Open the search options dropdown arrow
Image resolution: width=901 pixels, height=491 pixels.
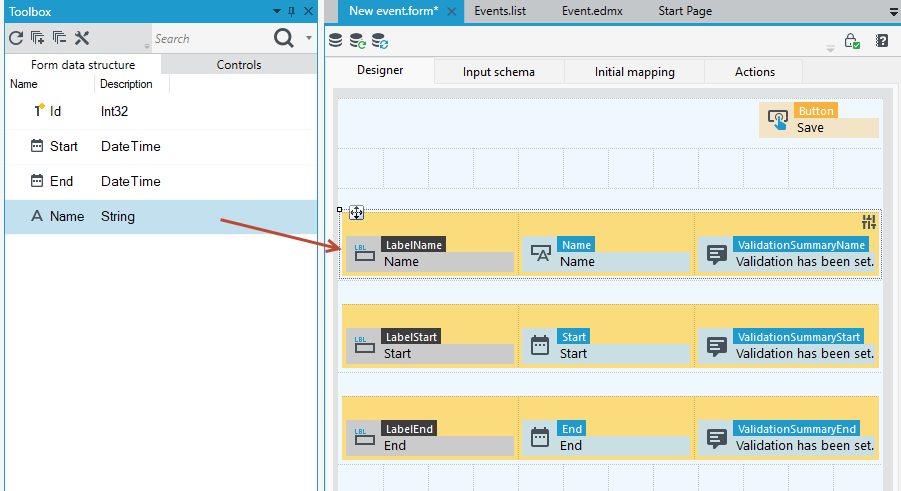(x=309, y=38)
